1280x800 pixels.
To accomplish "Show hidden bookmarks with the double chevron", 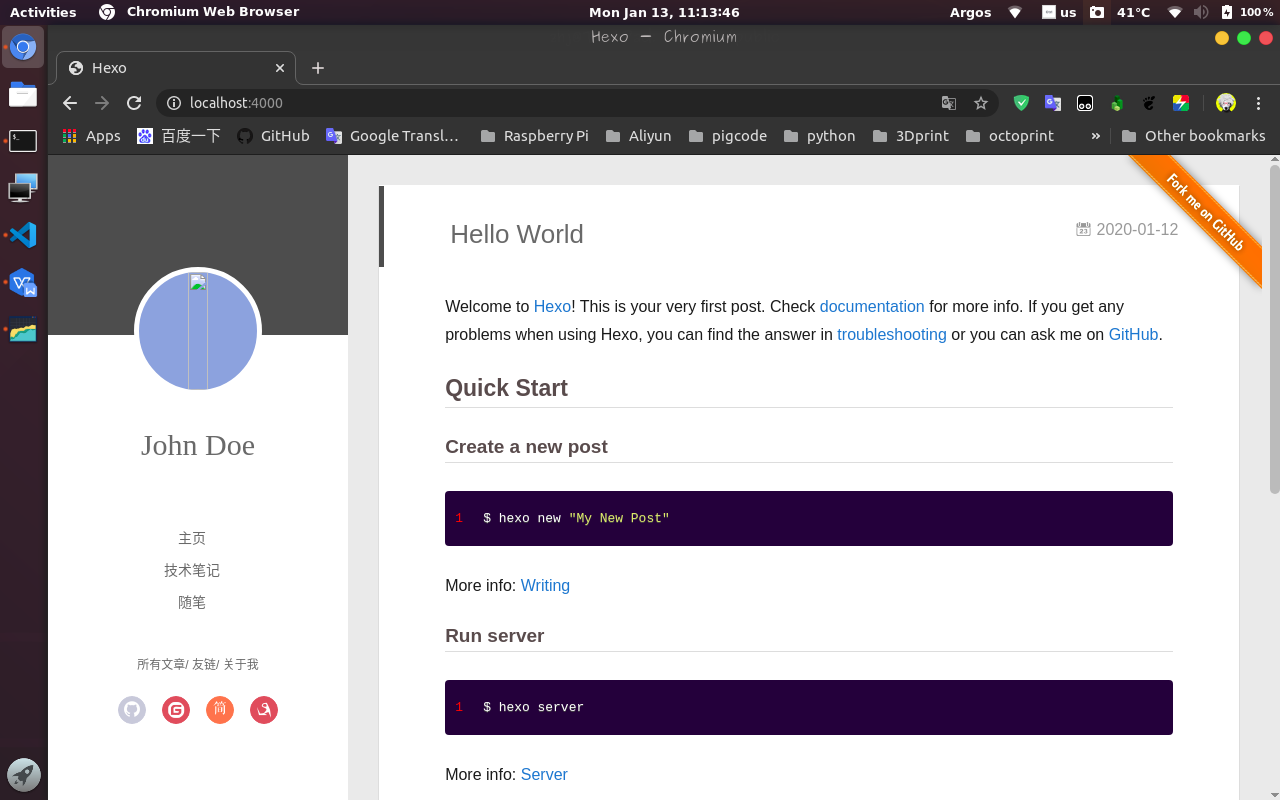I will tap(1096, 136).
